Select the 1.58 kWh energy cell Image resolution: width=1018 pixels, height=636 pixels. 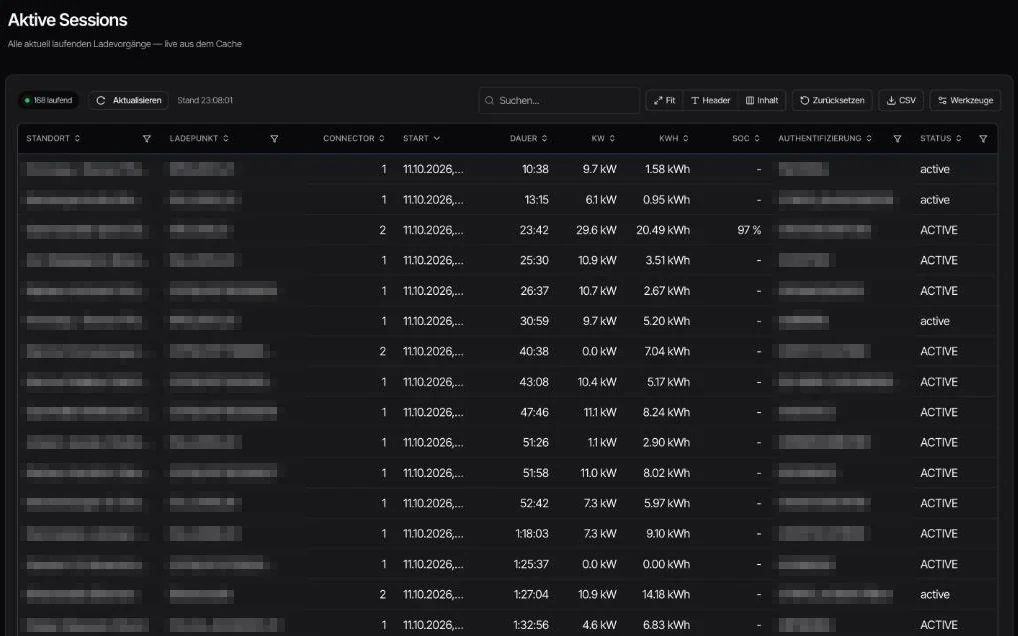click(667, 169)
